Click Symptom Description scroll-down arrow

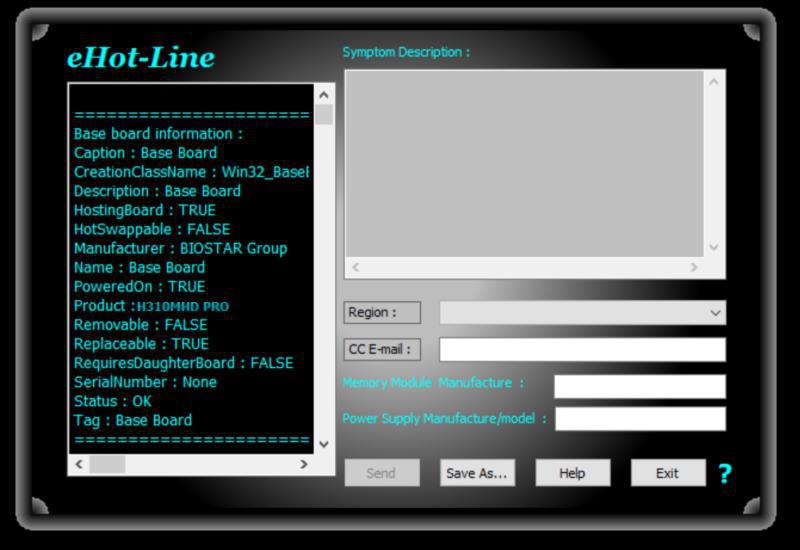tap(714, 247)
